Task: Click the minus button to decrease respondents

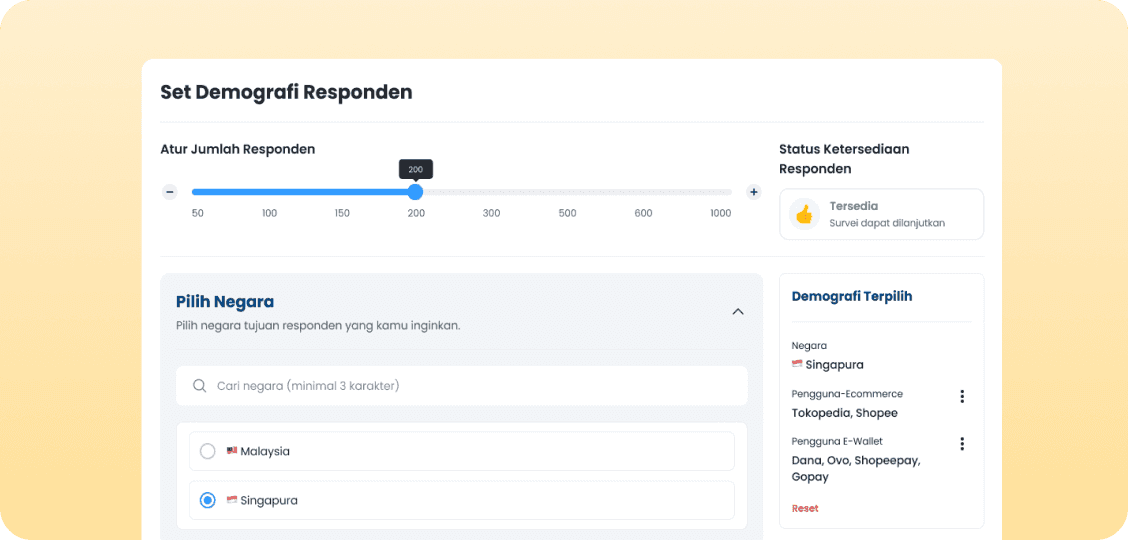Action: (x=170, y=192)
